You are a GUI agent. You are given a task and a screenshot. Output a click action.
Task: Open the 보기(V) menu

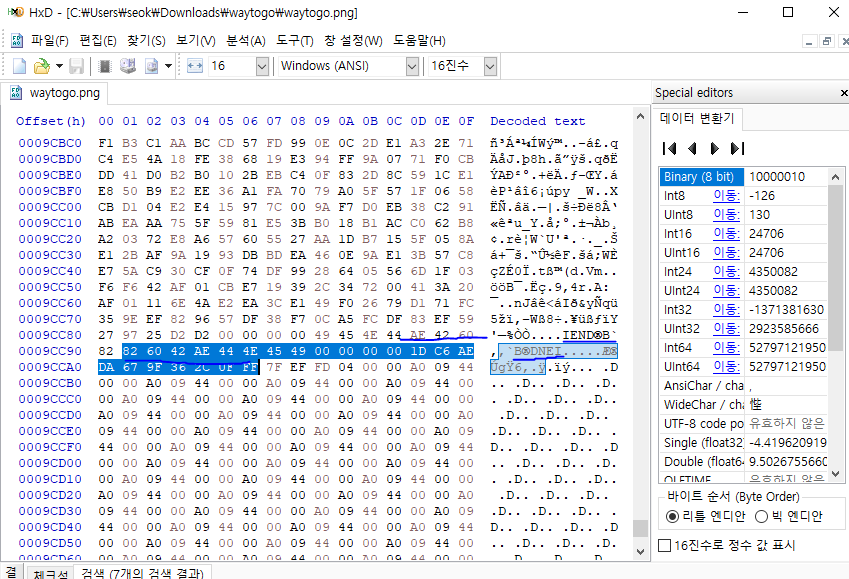coord(196,41)
